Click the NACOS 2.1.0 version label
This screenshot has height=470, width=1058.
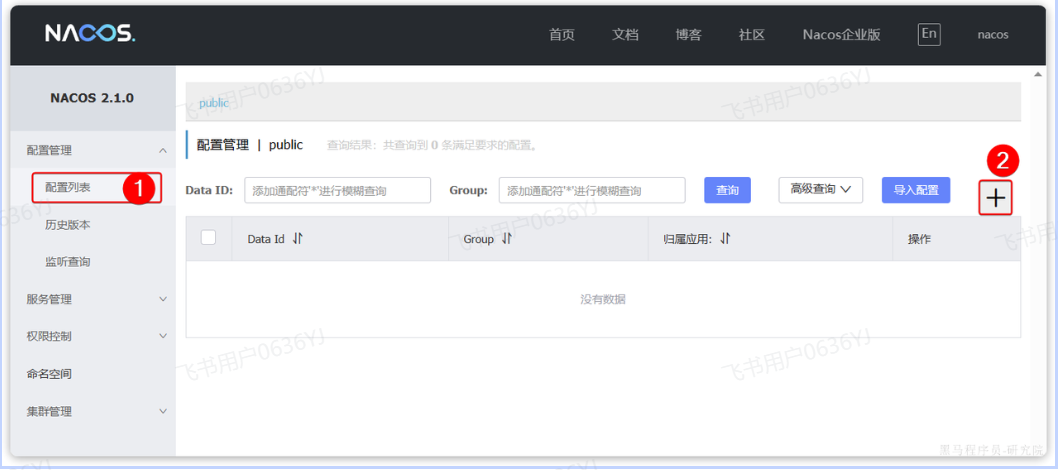92,98
